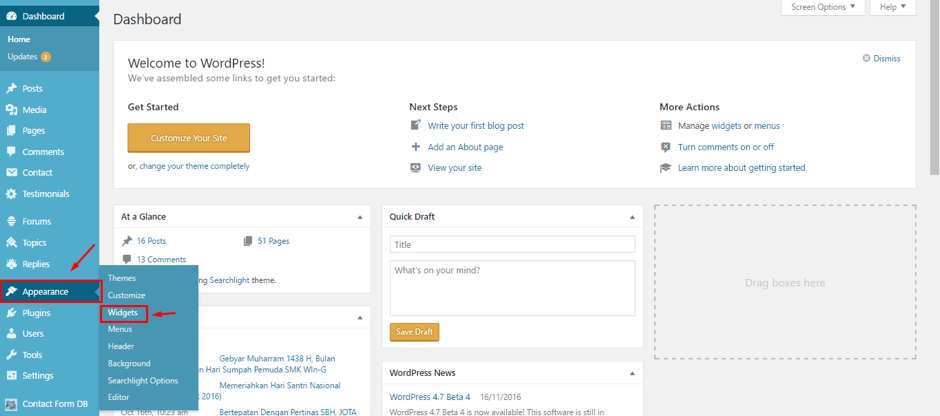Click the Replies icon in sidebar
940x416 pixels.
pos(11,264)
